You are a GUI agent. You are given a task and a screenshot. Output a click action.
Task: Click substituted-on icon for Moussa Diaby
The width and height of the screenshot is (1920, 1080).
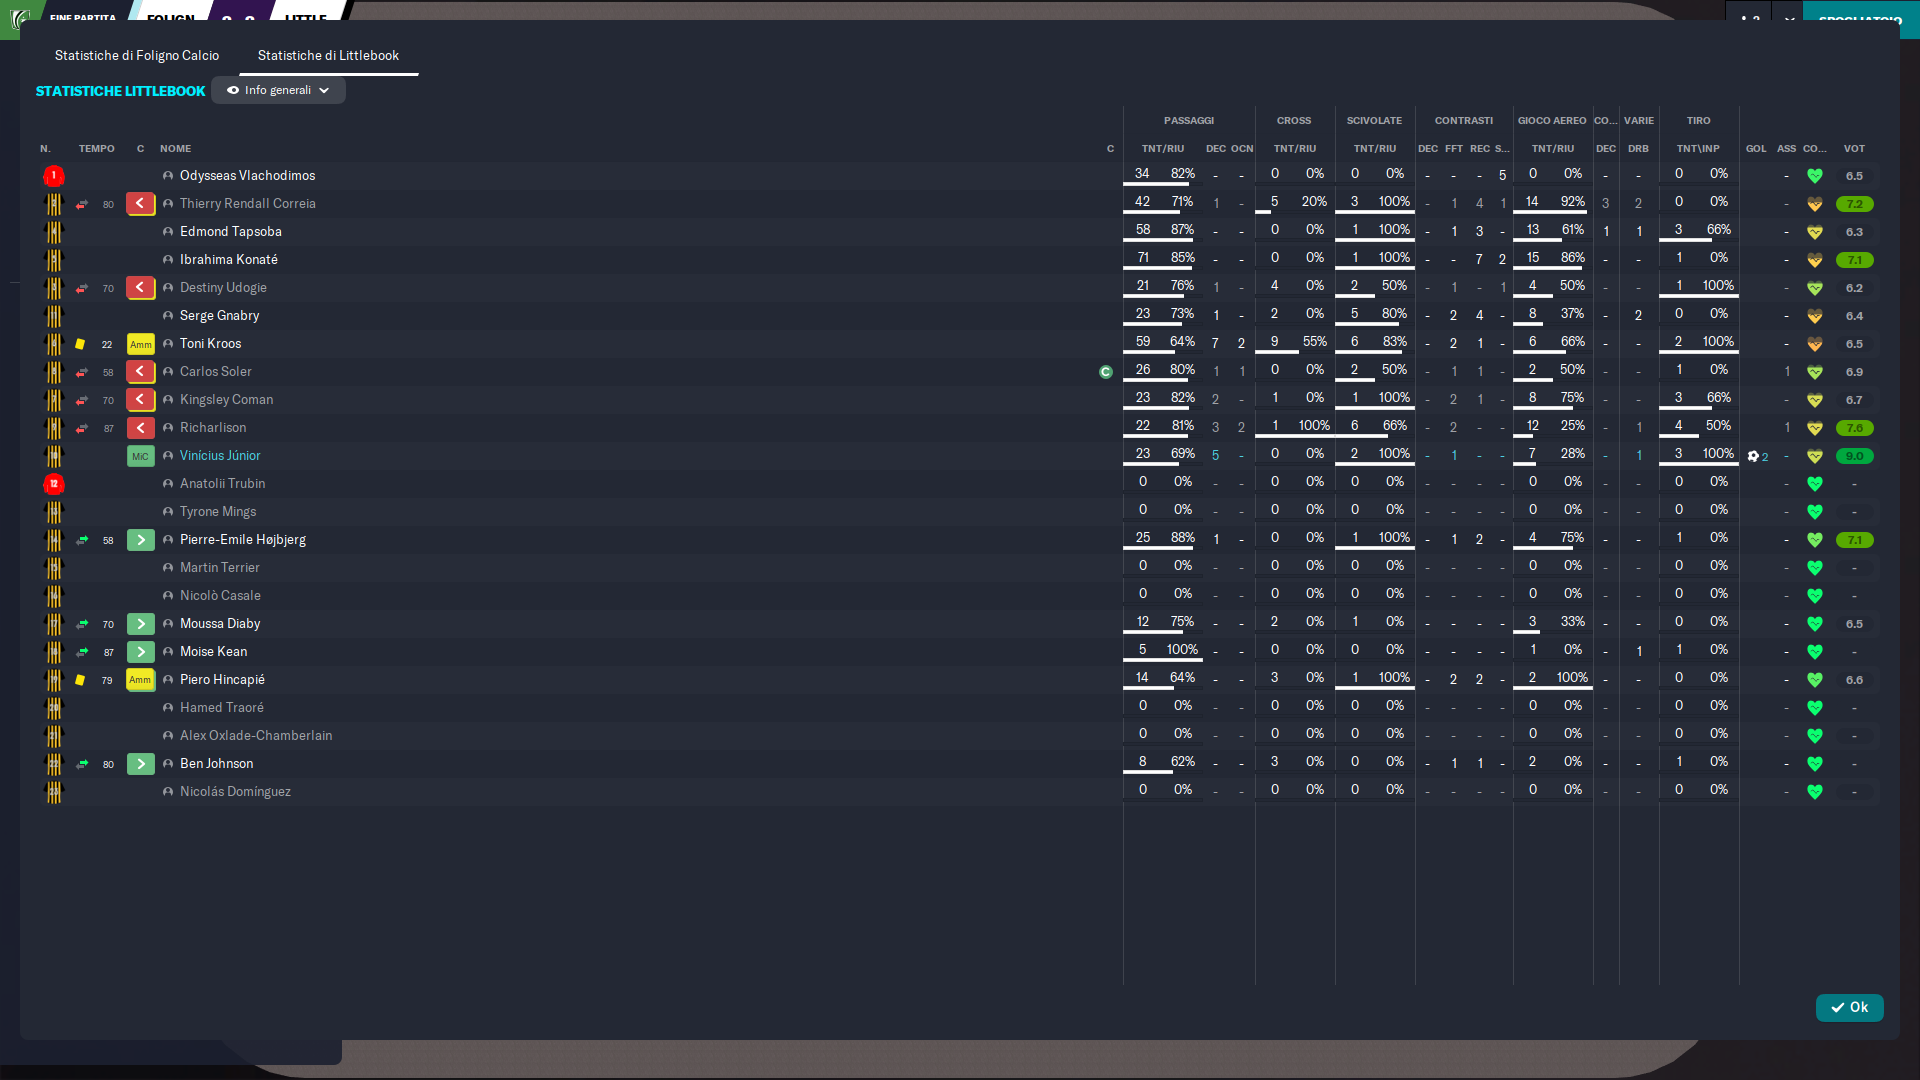140,624
